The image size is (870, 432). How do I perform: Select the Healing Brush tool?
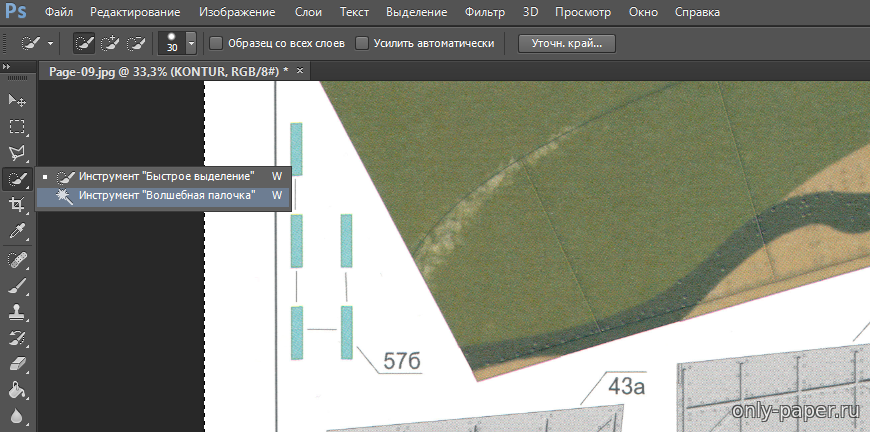coord(17,260)
